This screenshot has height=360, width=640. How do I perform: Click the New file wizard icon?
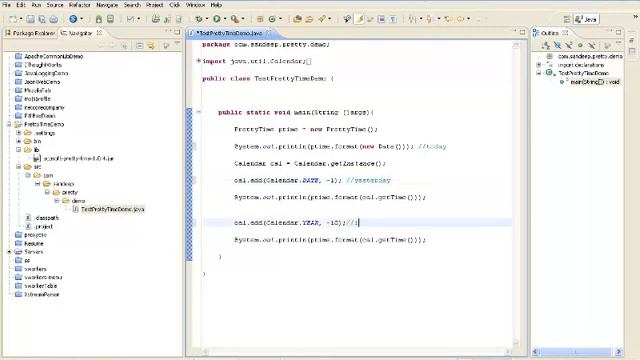click(x=13, y=19)
